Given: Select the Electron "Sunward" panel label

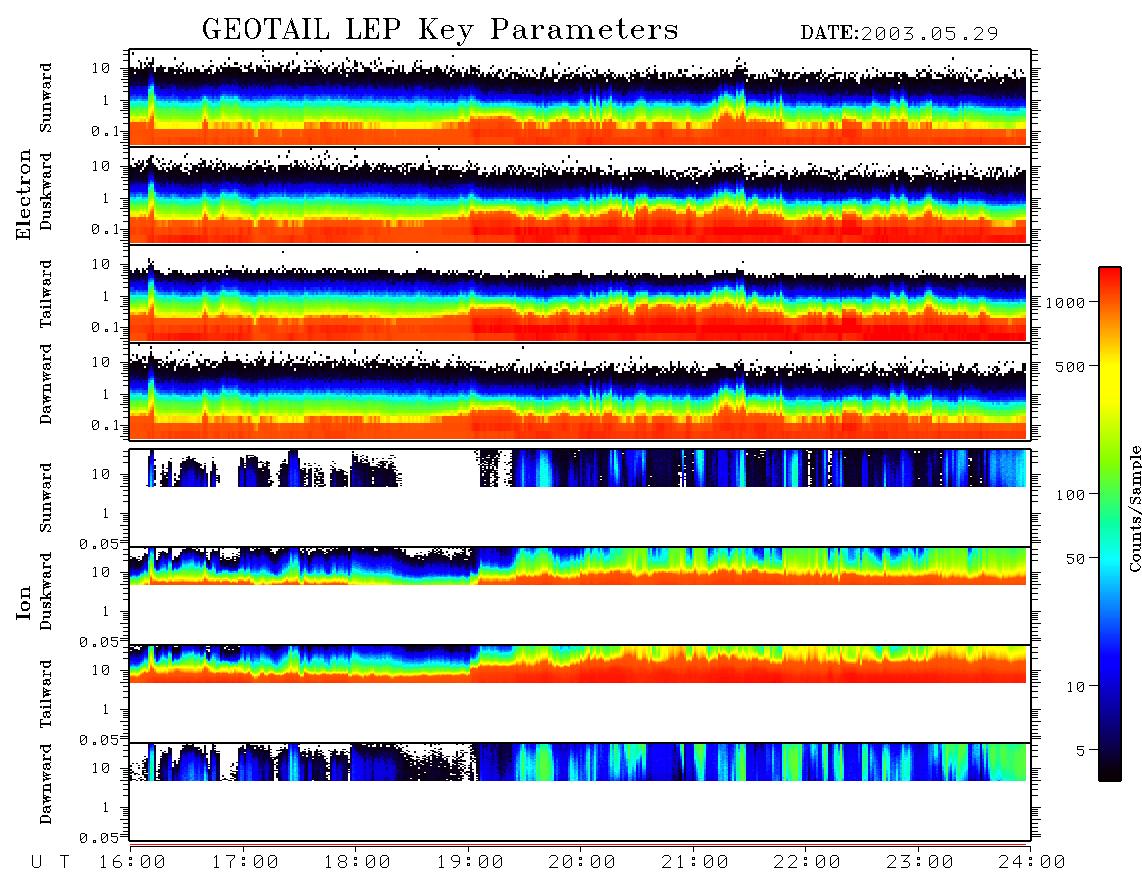Looking at the screenshot, I should click(x=46, y=98).
